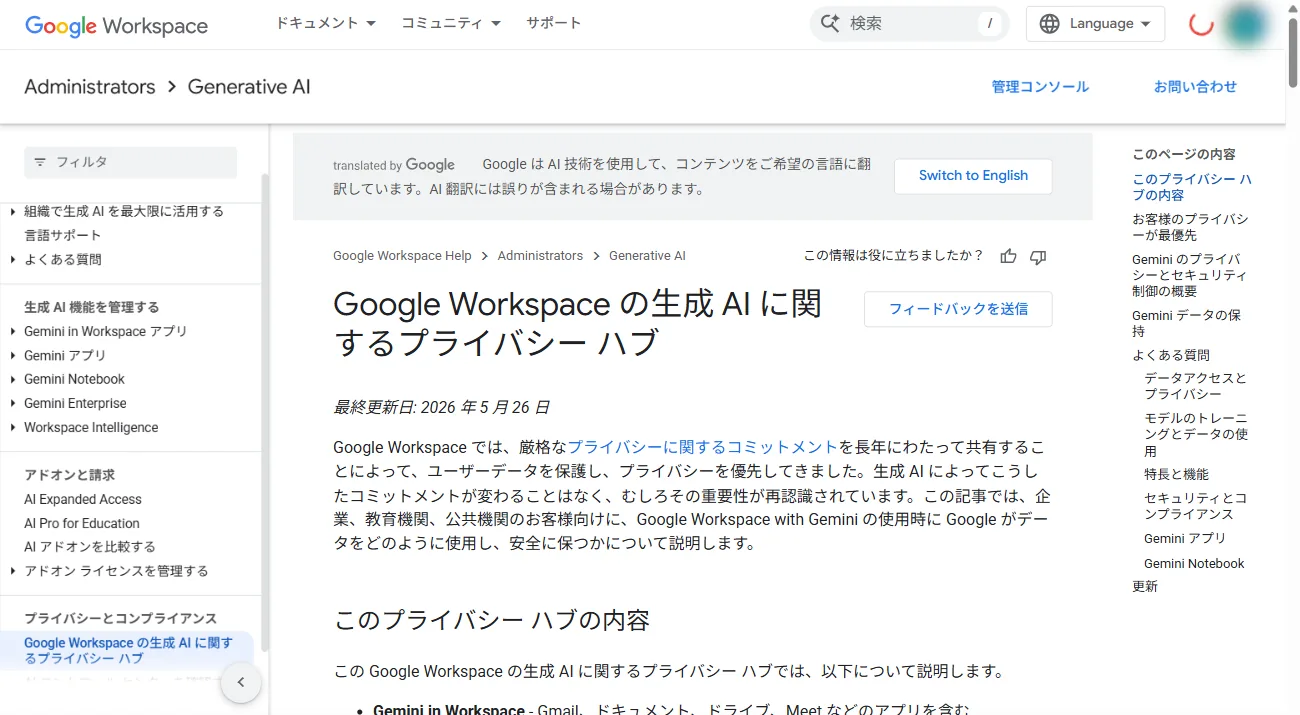
Task: Click the アドオンと請求 heading
Action: tap(70, 475)
